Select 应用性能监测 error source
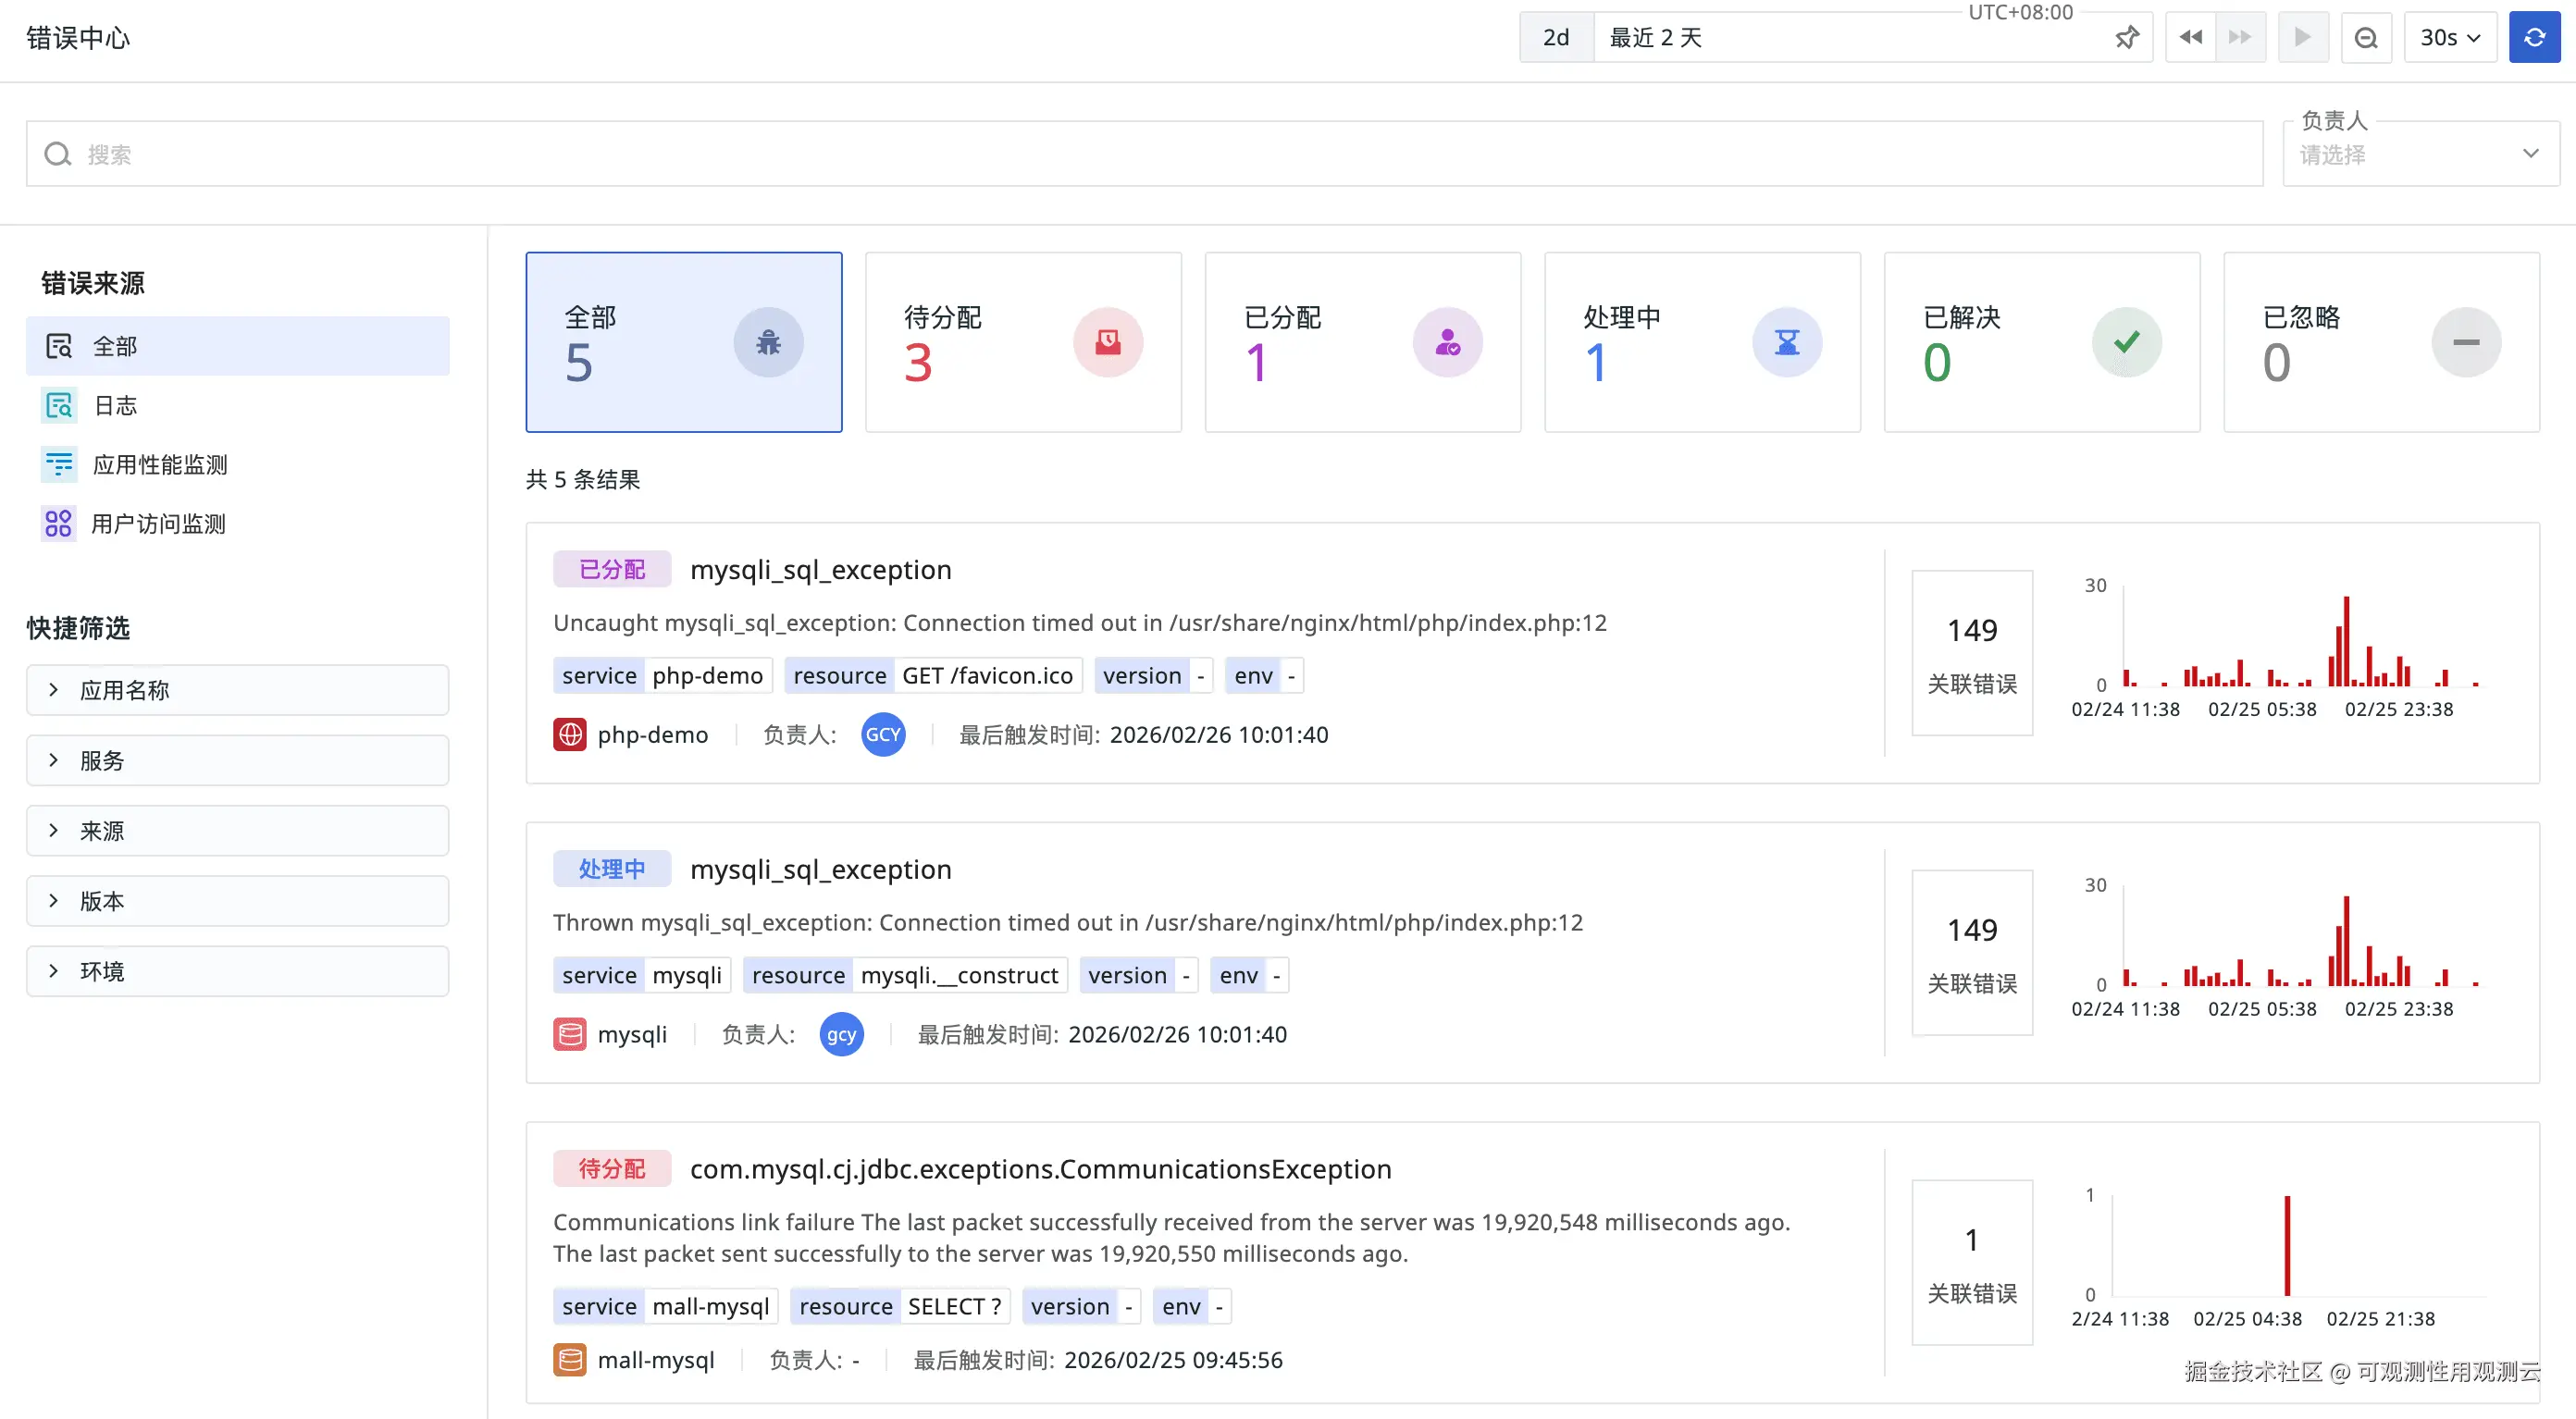 pos(159,464)
